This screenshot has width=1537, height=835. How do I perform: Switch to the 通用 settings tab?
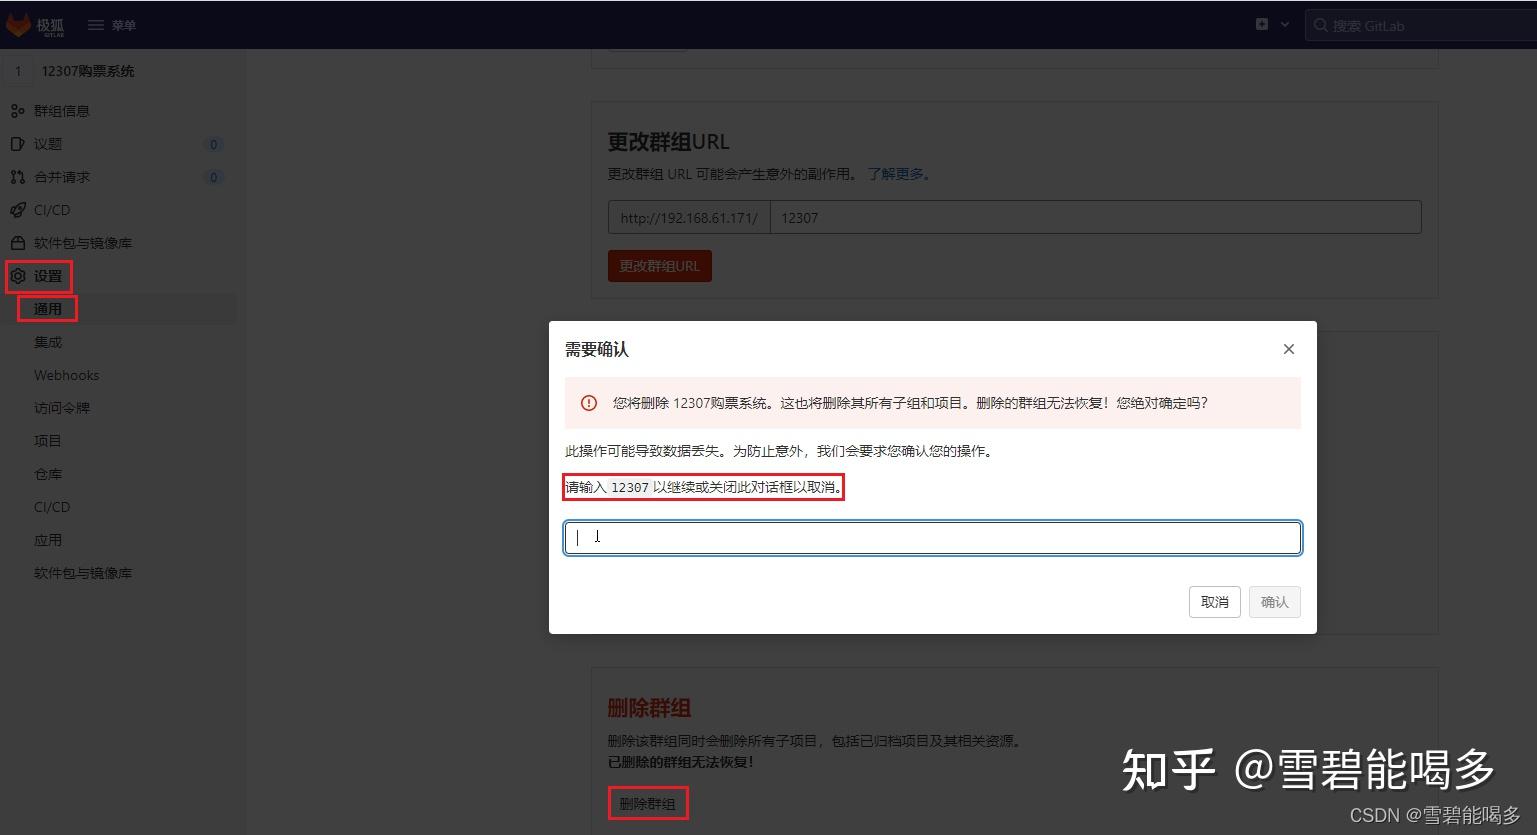47,308
